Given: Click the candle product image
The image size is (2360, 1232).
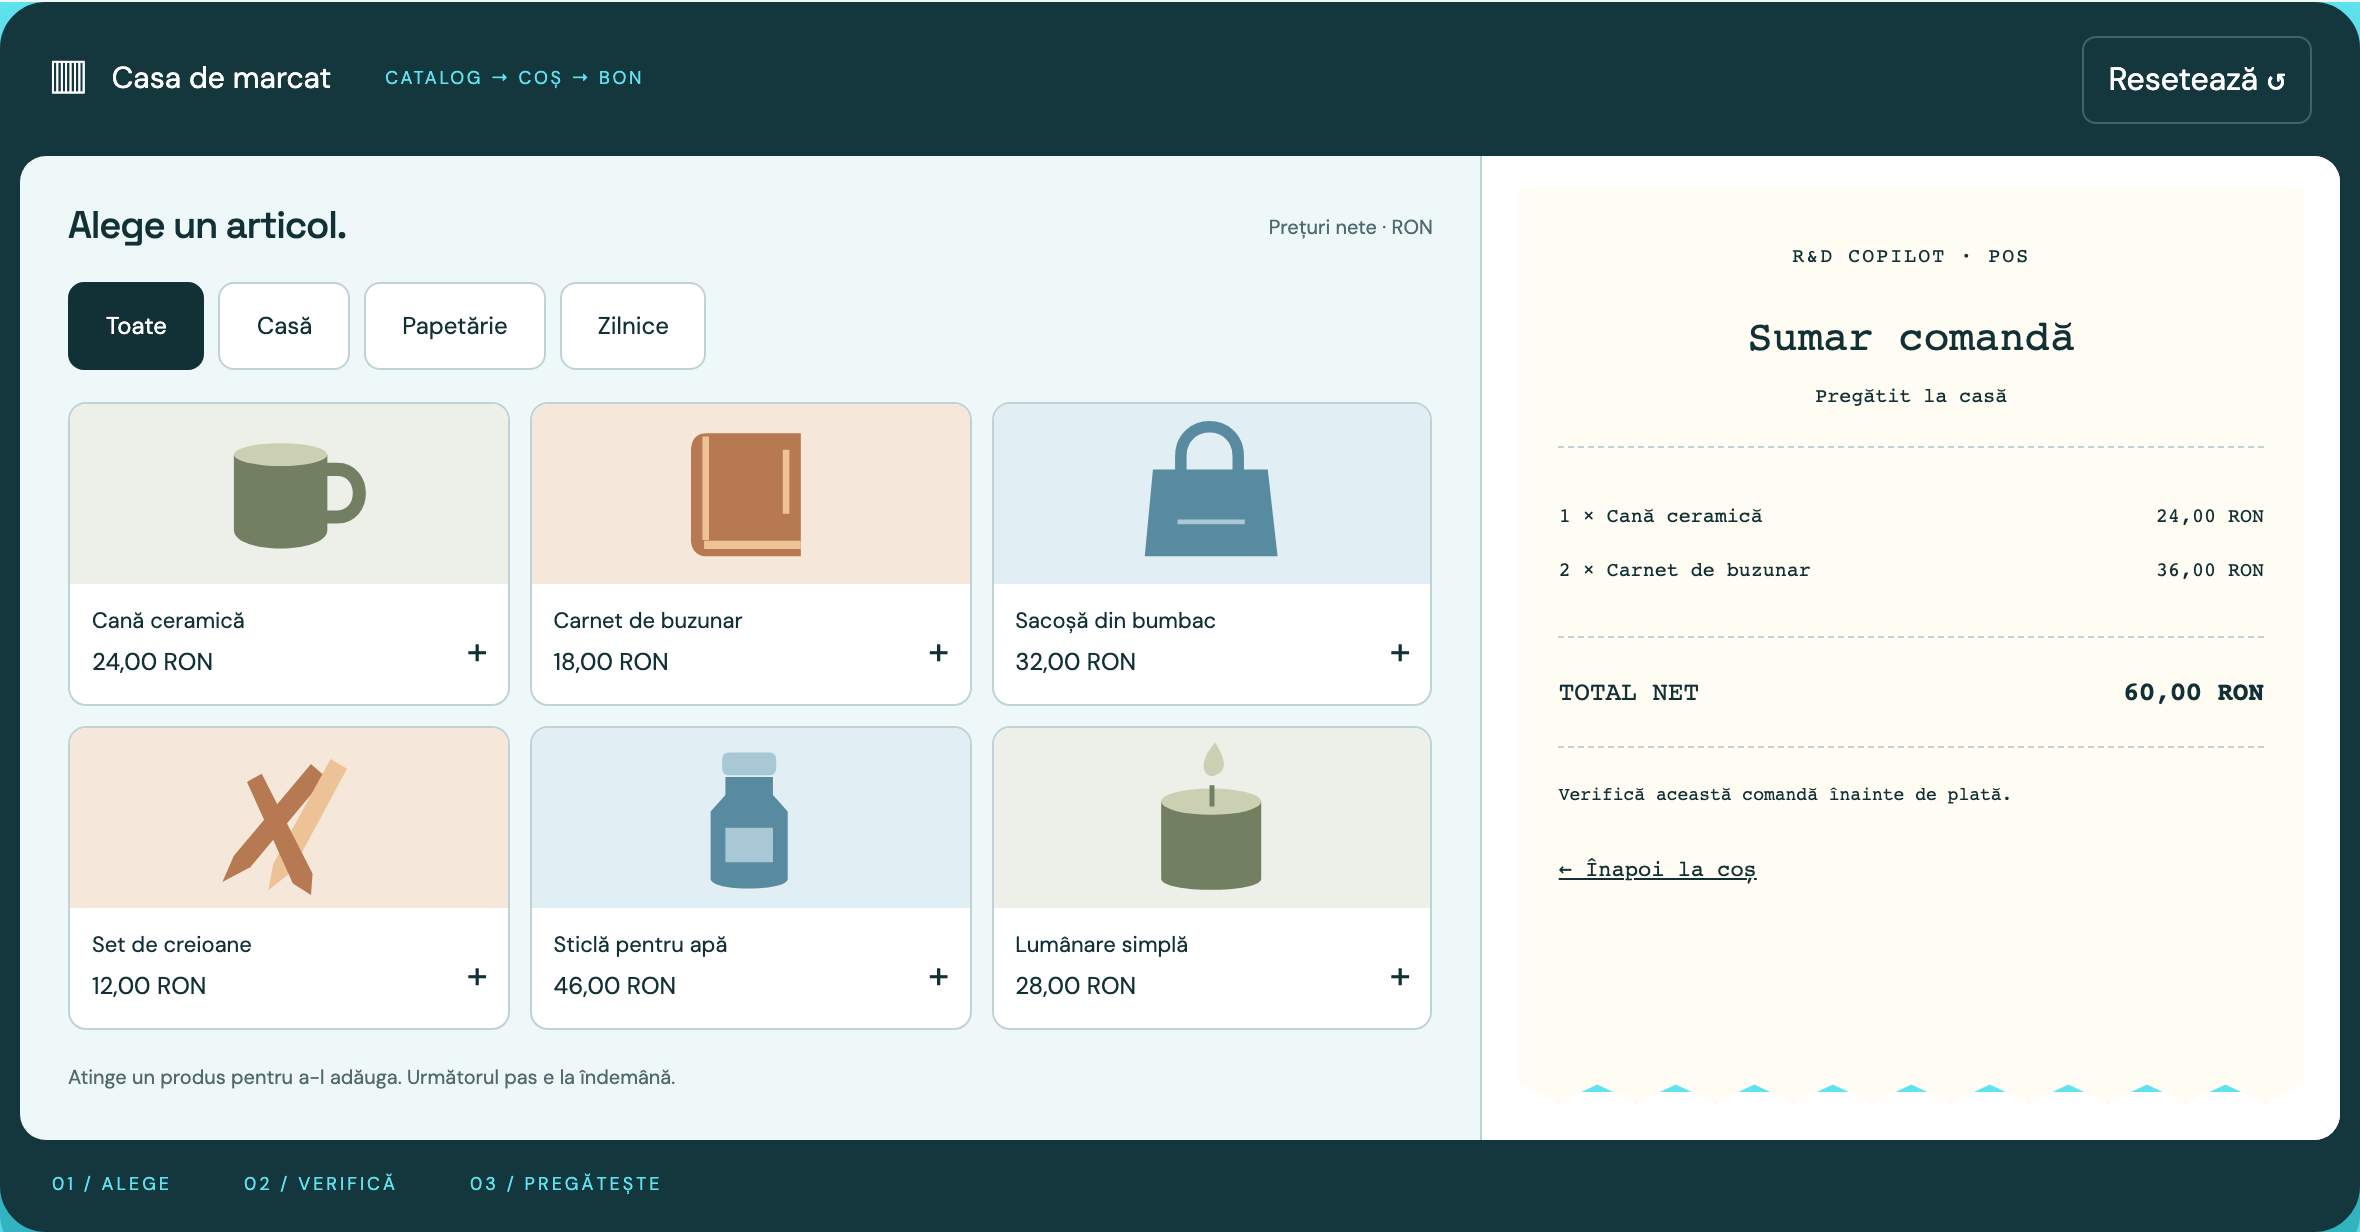Looking at the screenshot, I should pos(1212,818).
